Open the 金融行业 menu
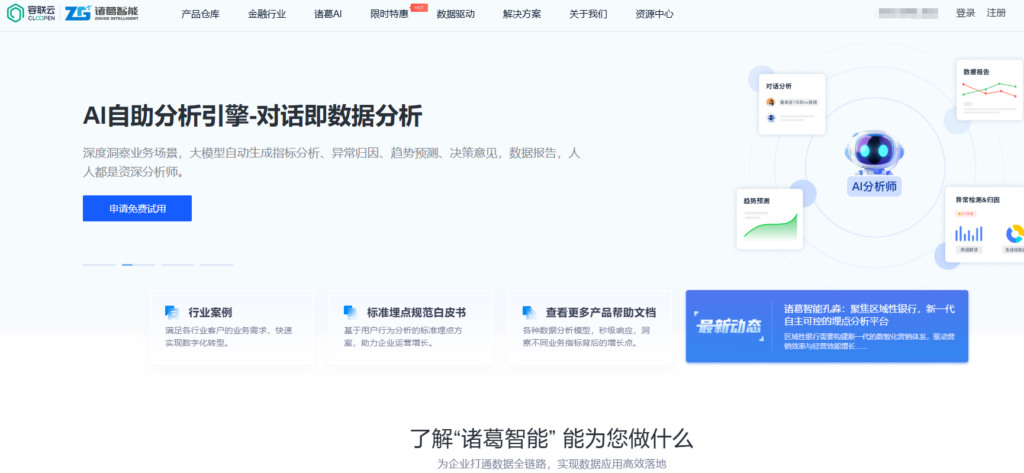 pyautogui.click(x=267, y=14)
